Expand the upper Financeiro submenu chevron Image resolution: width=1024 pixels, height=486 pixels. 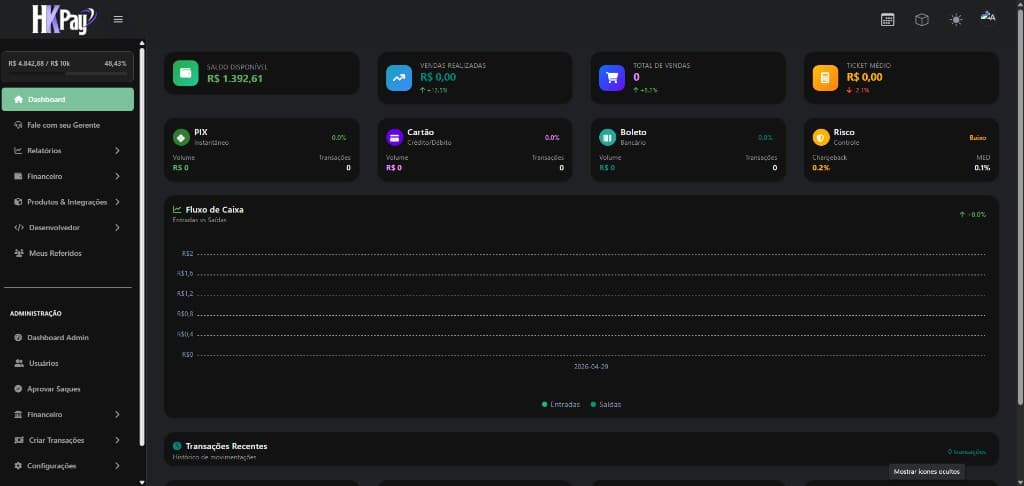(117, 176)
